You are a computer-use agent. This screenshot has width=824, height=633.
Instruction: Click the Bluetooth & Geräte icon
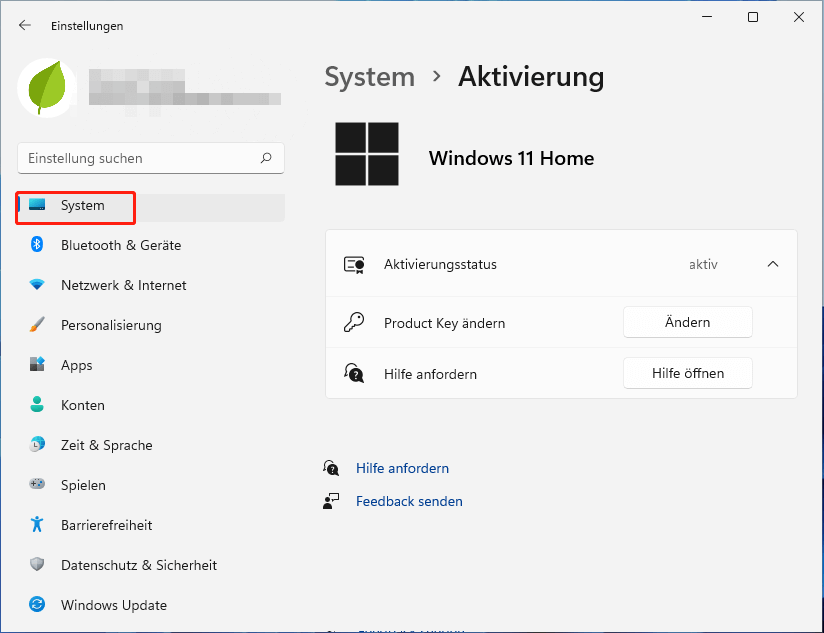click(37, 245)
